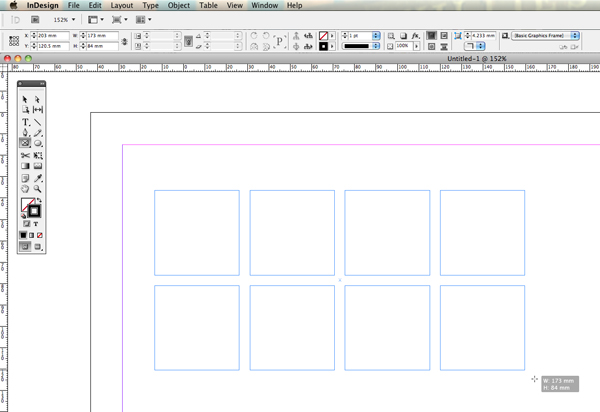
Task: Switch to Normal view mode button
Action: (x=25, y=247)
